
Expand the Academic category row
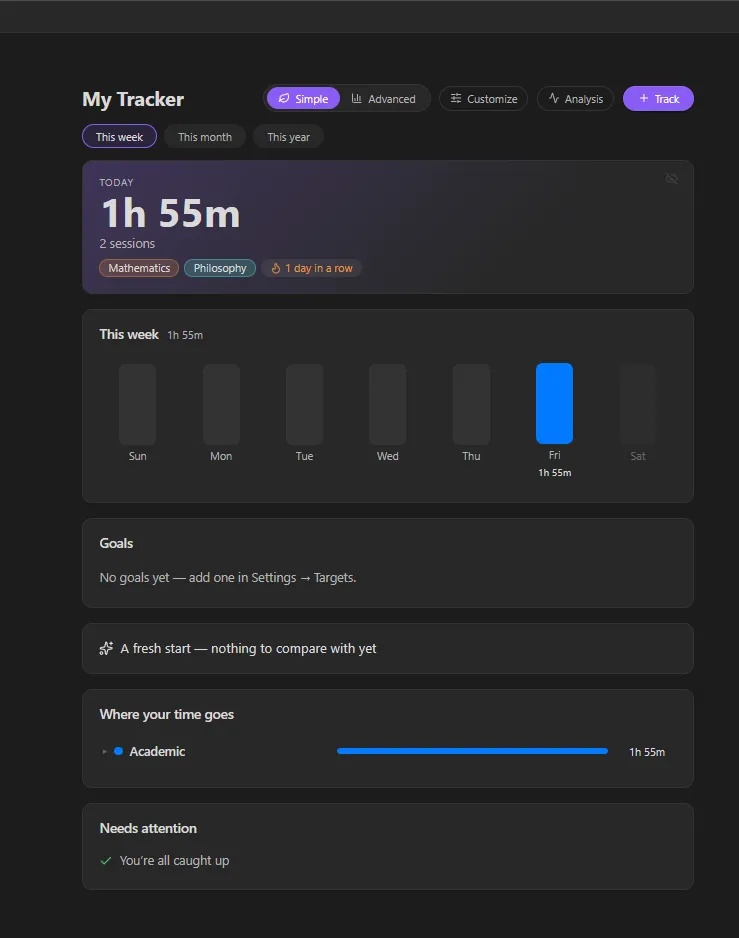(x=105, y=751)
